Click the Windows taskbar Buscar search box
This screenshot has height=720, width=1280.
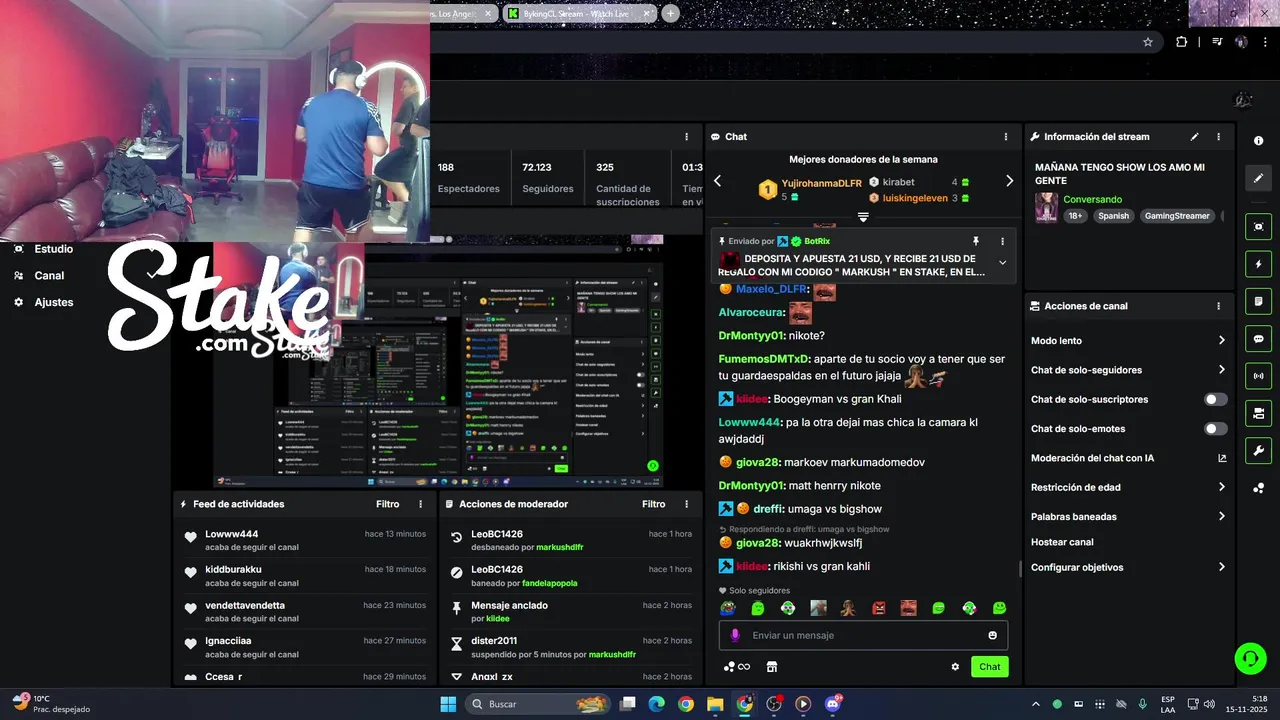tap(536, 704)
